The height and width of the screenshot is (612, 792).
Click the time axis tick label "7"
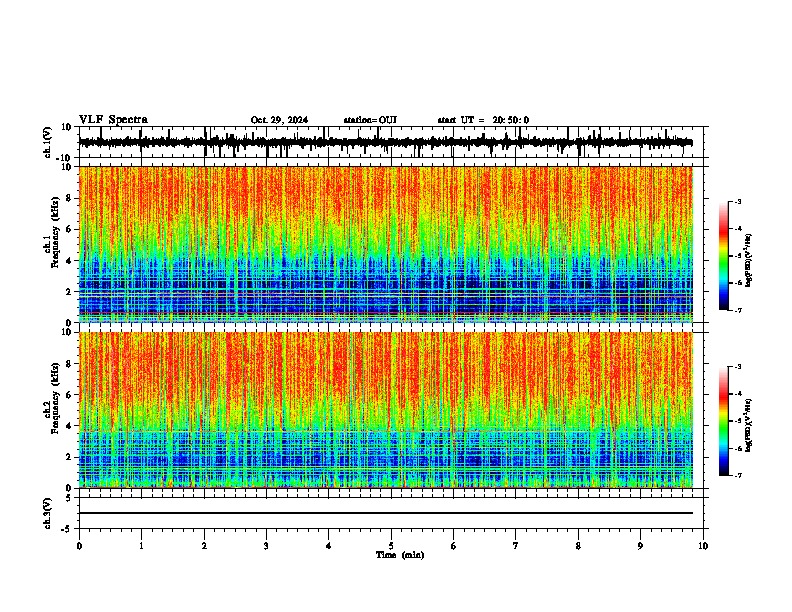click(516, 546)
